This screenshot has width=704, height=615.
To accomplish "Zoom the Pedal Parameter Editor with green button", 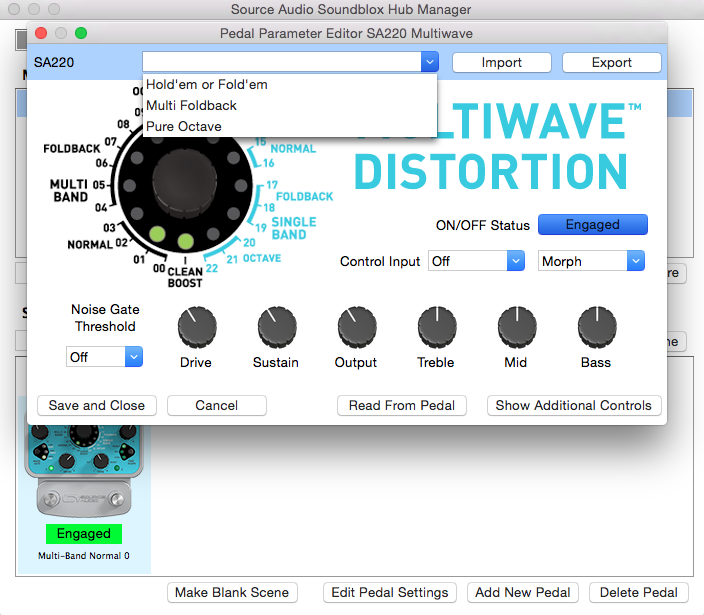I will point(81,33).
